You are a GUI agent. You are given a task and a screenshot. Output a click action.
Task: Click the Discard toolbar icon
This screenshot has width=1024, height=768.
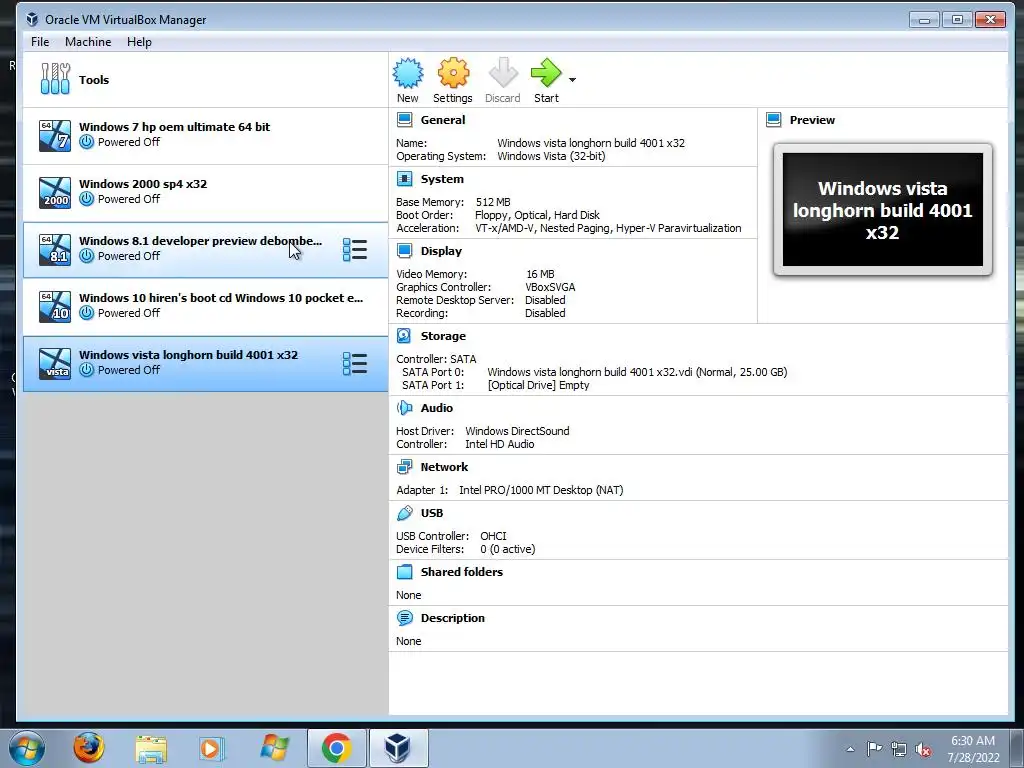click(503, 73)
